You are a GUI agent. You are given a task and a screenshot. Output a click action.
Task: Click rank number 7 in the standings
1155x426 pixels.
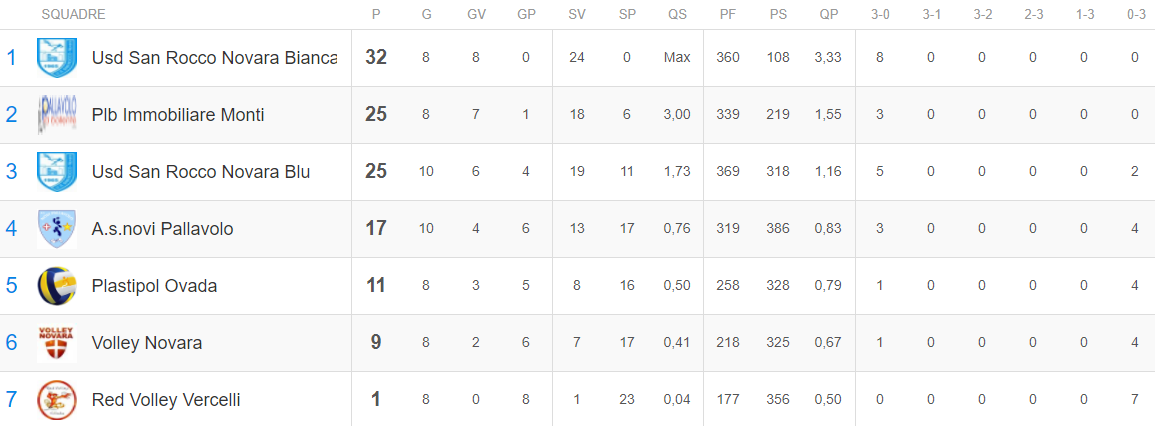click(x=11, y=400)
